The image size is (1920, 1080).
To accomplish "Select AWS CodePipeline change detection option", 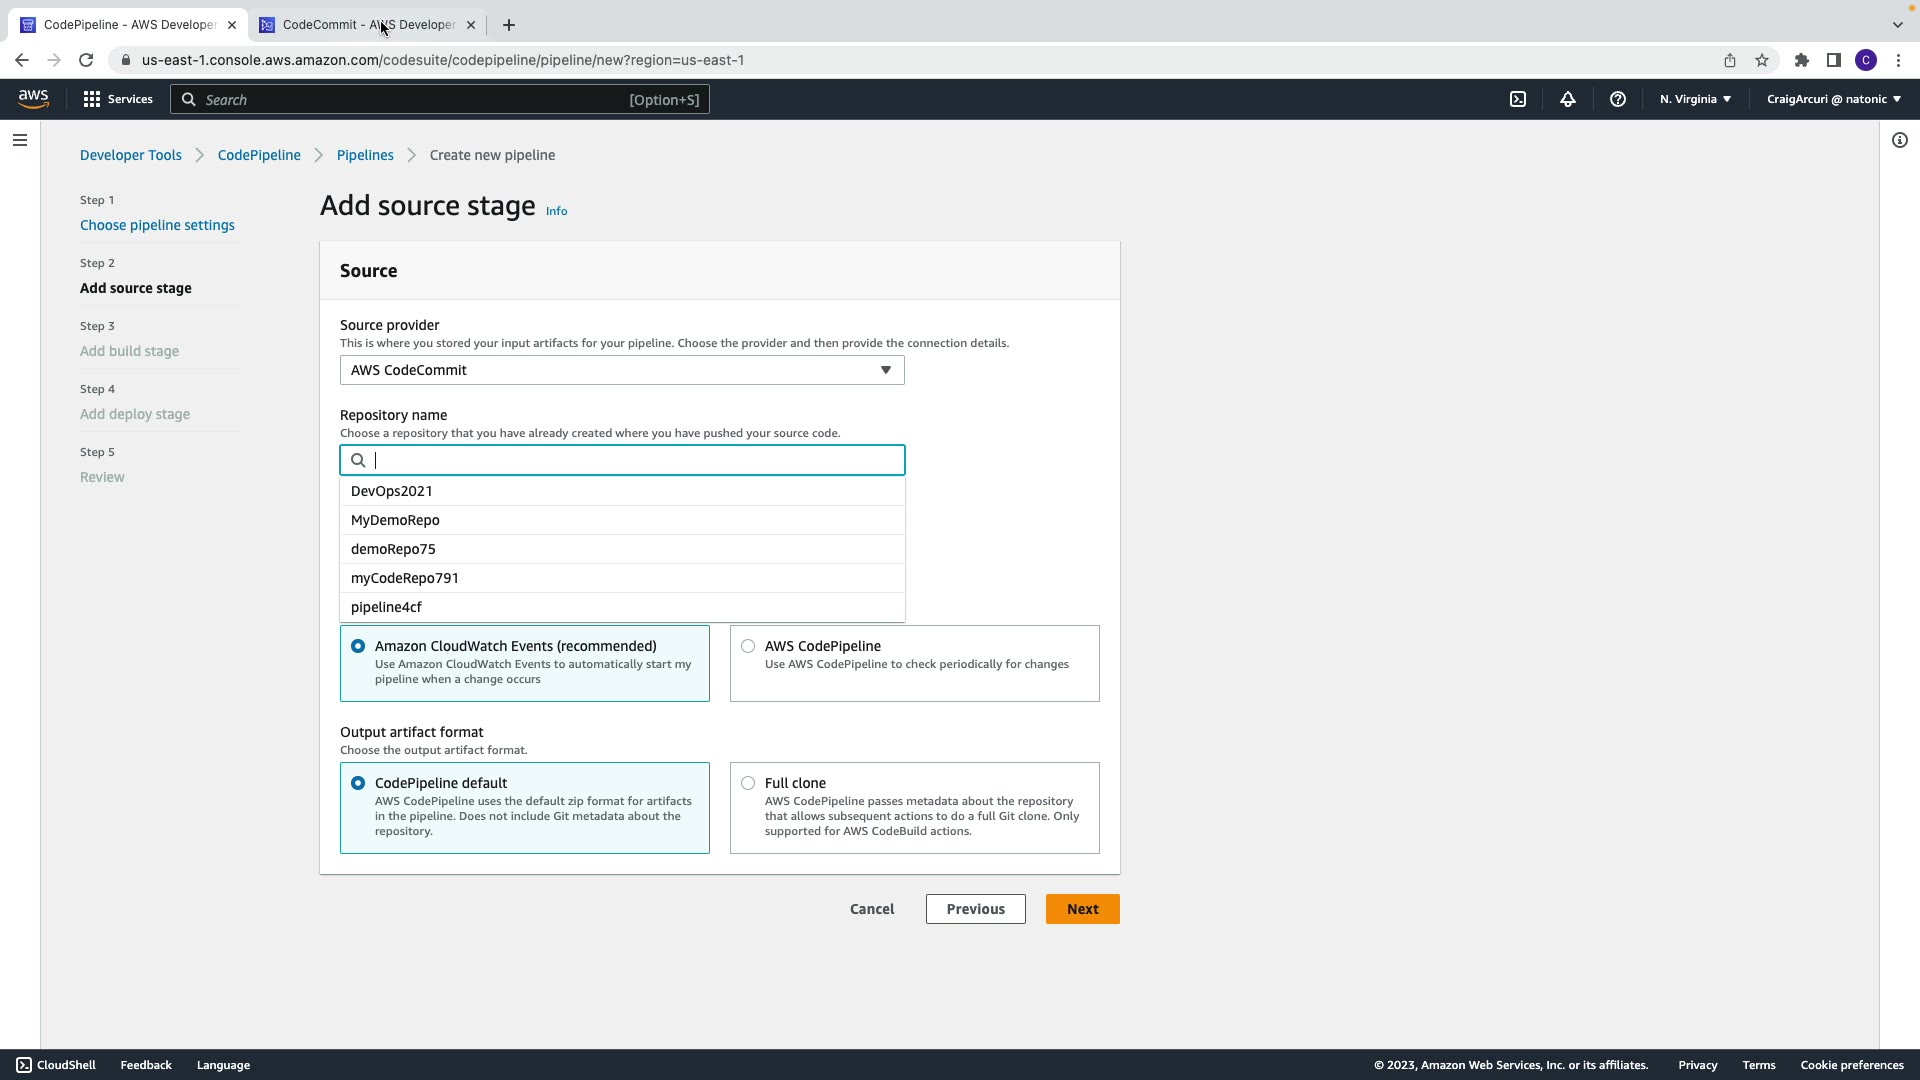I will [748, 646].
